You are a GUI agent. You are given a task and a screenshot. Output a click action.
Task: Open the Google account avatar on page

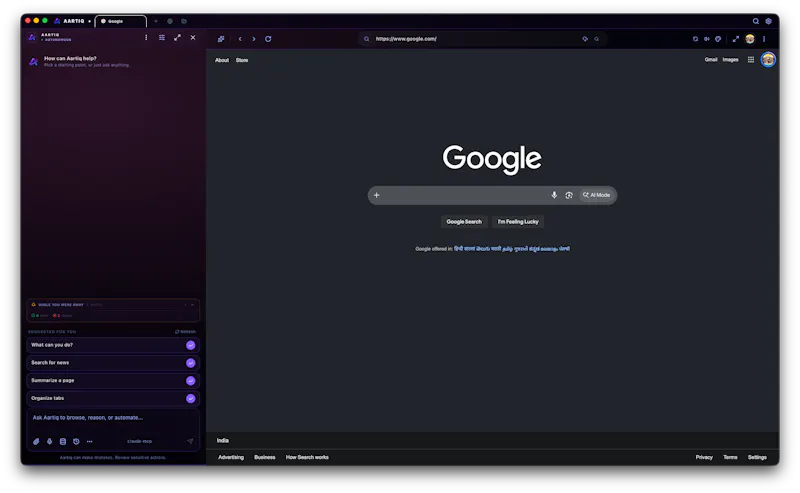[768, 60]
